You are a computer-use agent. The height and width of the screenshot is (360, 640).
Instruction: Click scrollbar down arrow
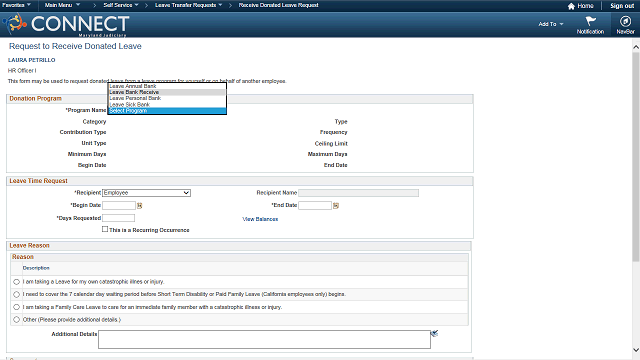point(636,350)
